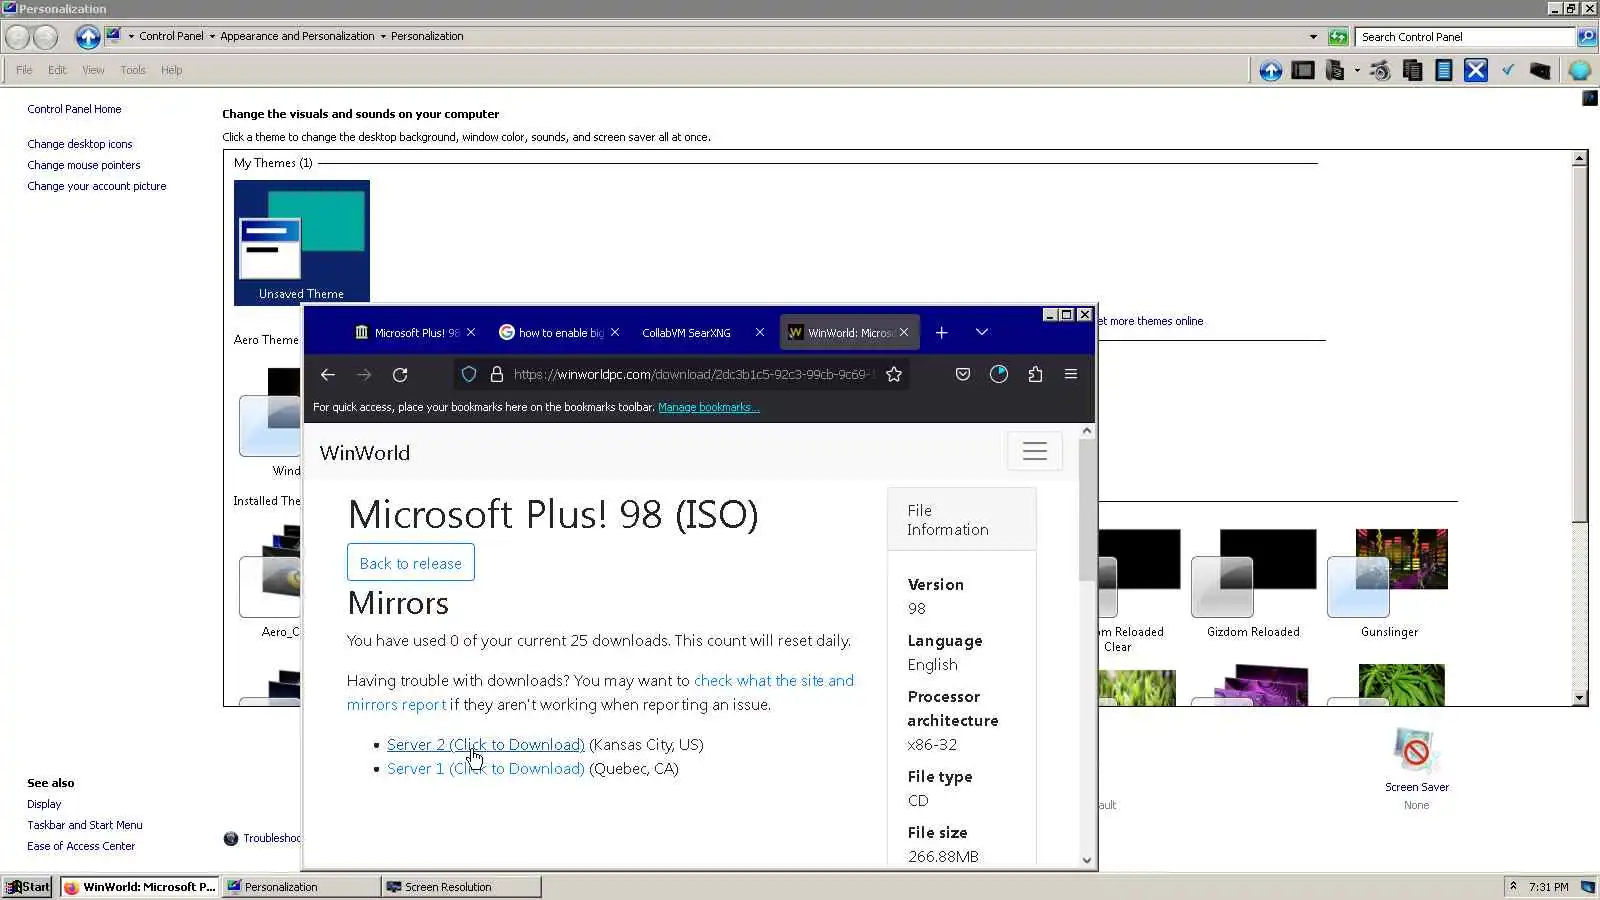Screen dimensions: 1600x900
Task: Open the Edit menu
Action: point(57,70)
